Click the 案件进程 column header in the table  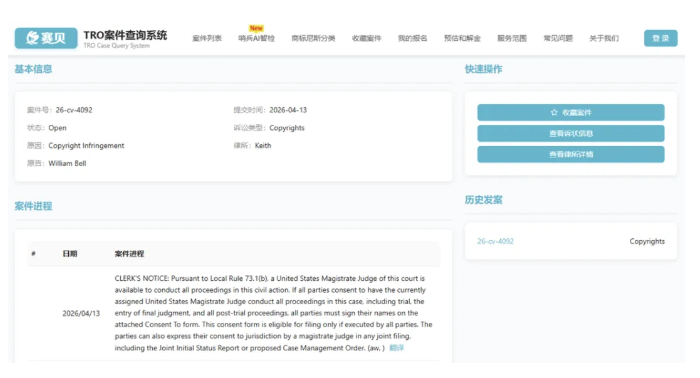point(129,253)
